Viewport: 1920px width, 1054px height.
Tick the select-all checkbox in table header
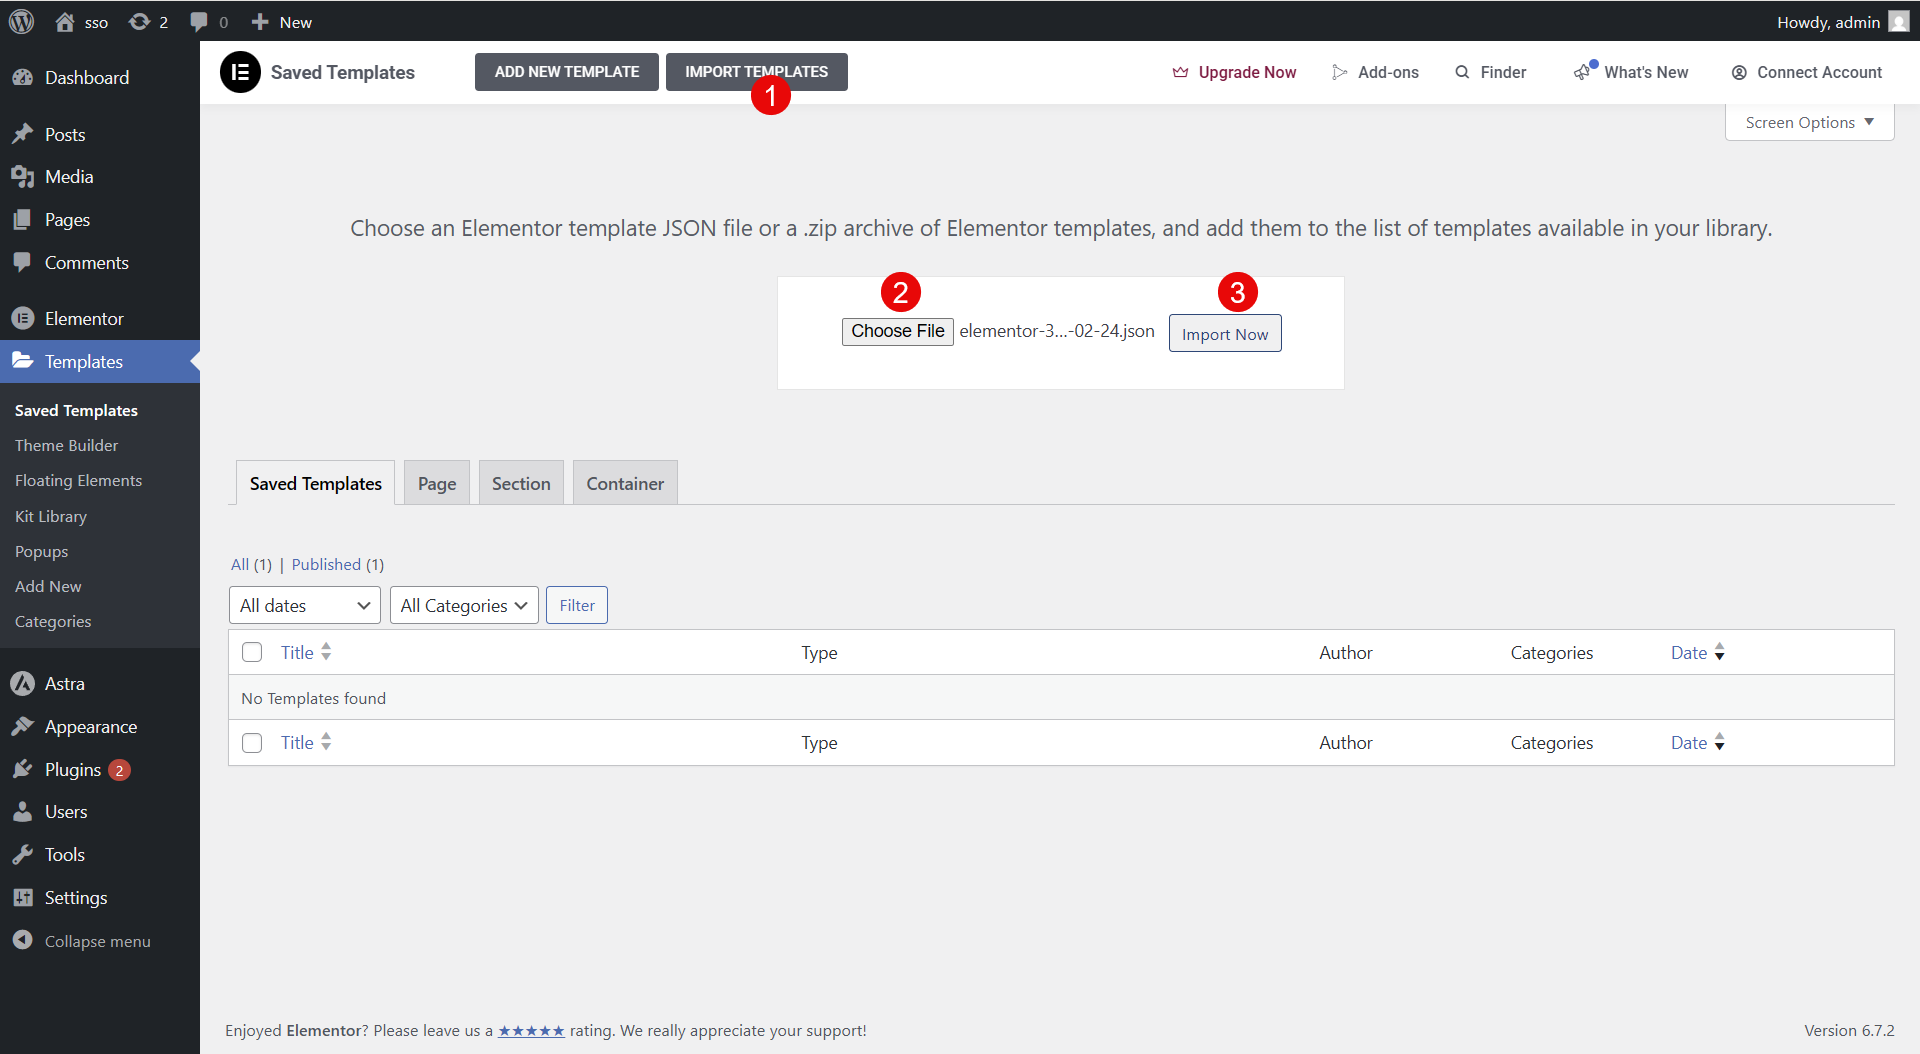252,652
